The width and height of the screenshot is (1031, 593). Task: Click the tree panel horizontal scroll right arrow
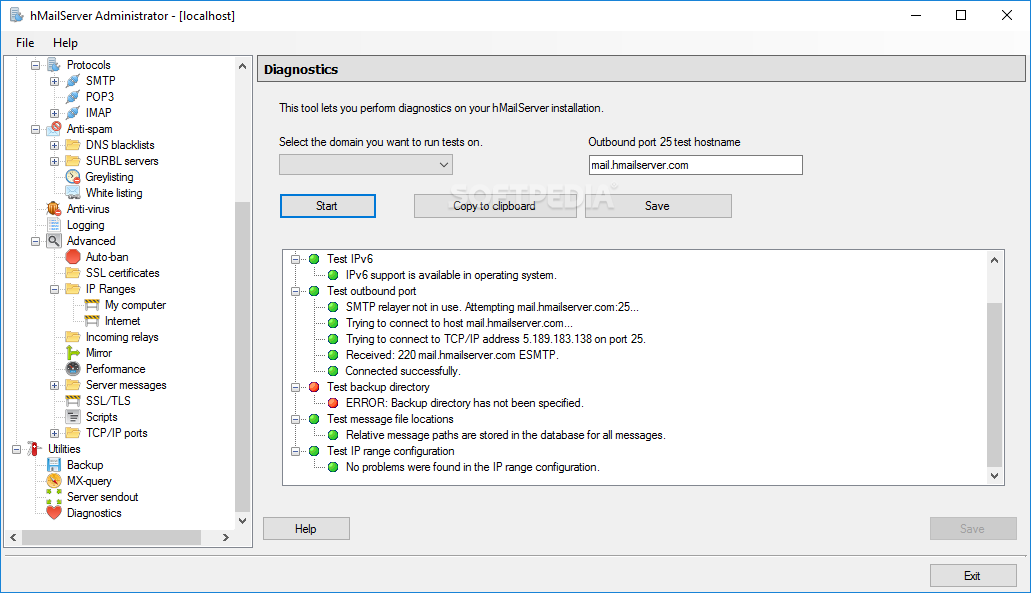pos(226,538)
